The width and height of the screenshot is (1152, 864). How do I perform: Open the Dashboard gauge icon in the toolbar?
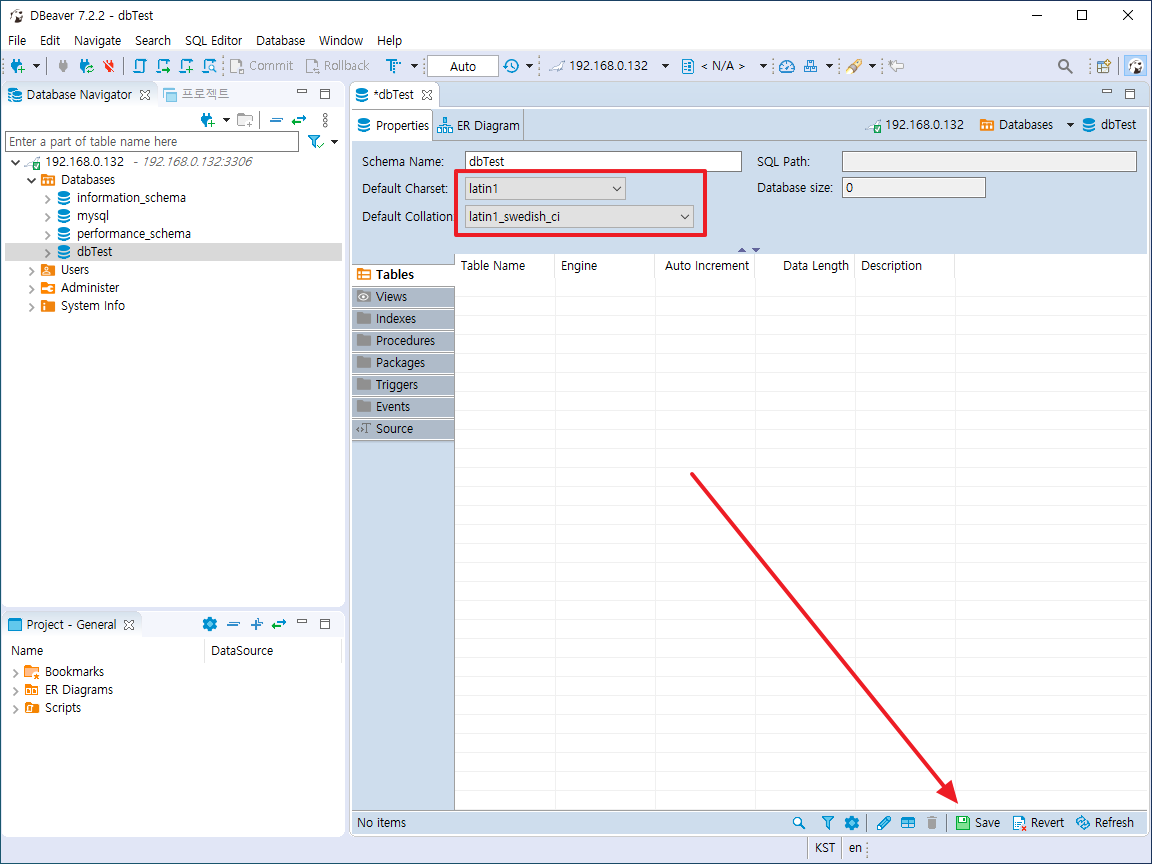[x=787, y=66]
